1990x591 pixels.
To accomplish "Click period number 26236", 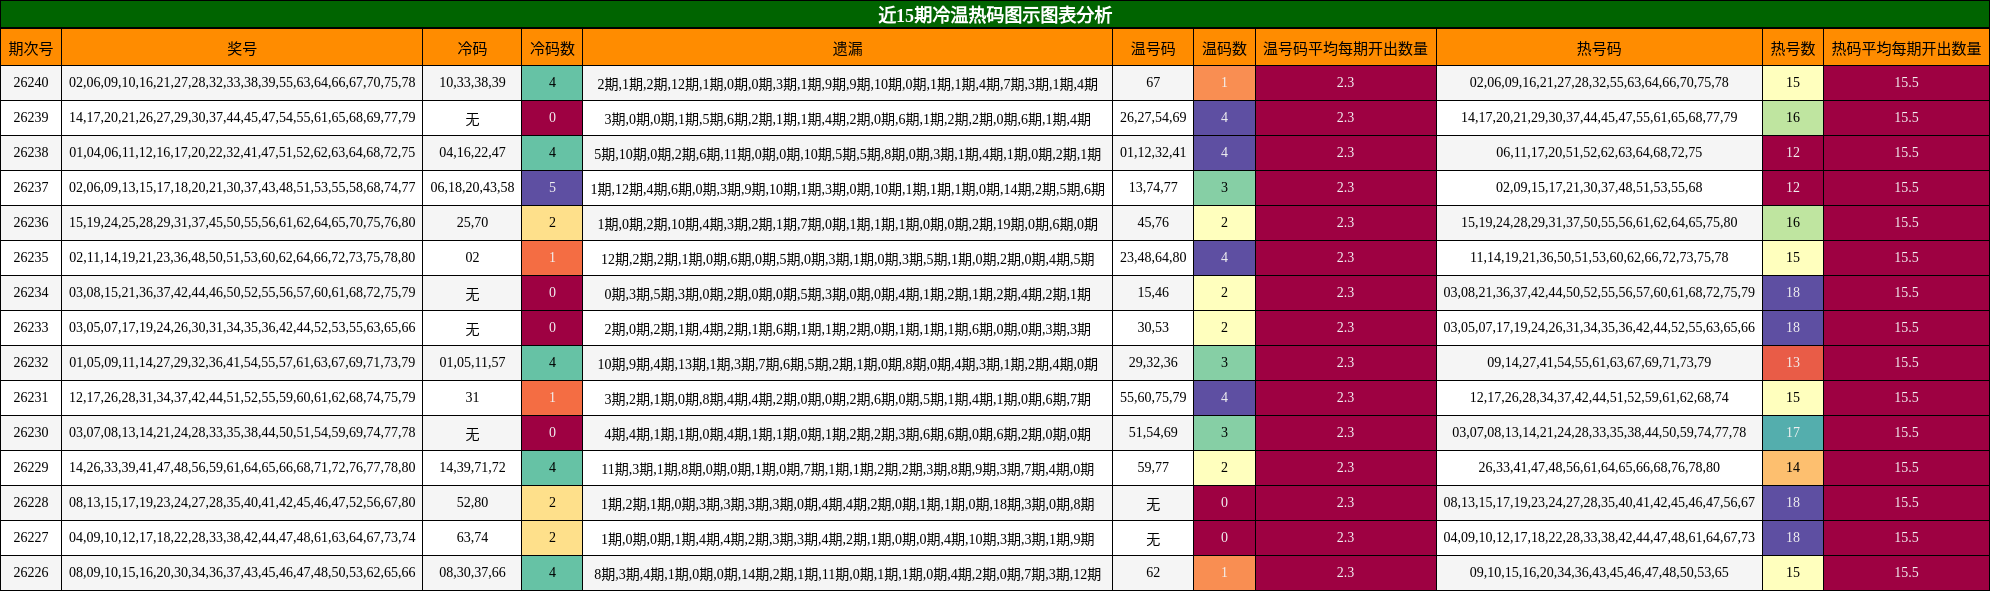I will click(x=31, y=223).
